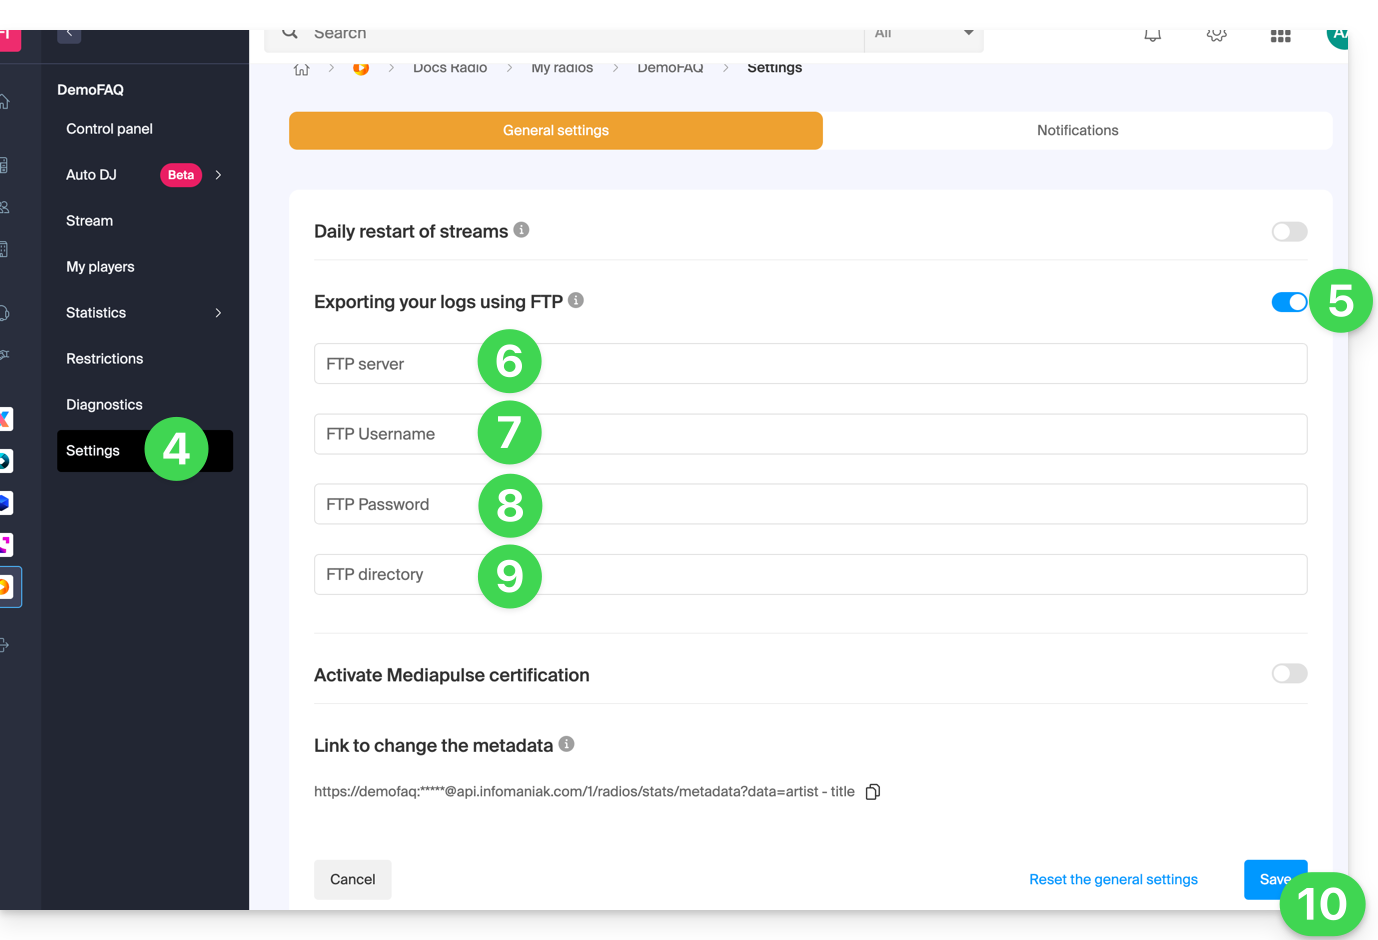Switch to the Notifications tab

pos(1077,131)
